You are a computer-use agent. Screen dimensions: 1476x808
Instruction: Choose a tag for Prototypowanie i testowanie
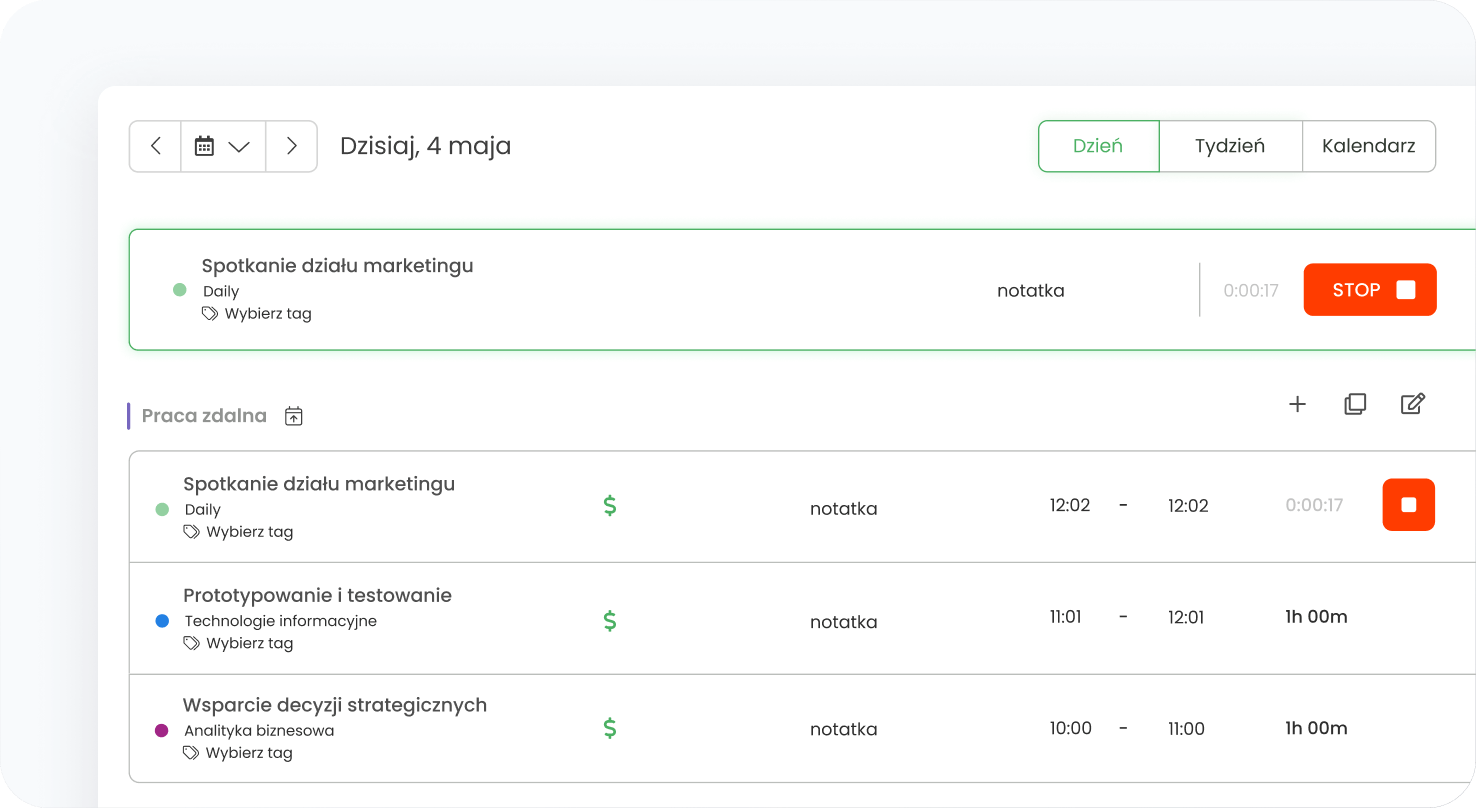click(x=249, y=643)
